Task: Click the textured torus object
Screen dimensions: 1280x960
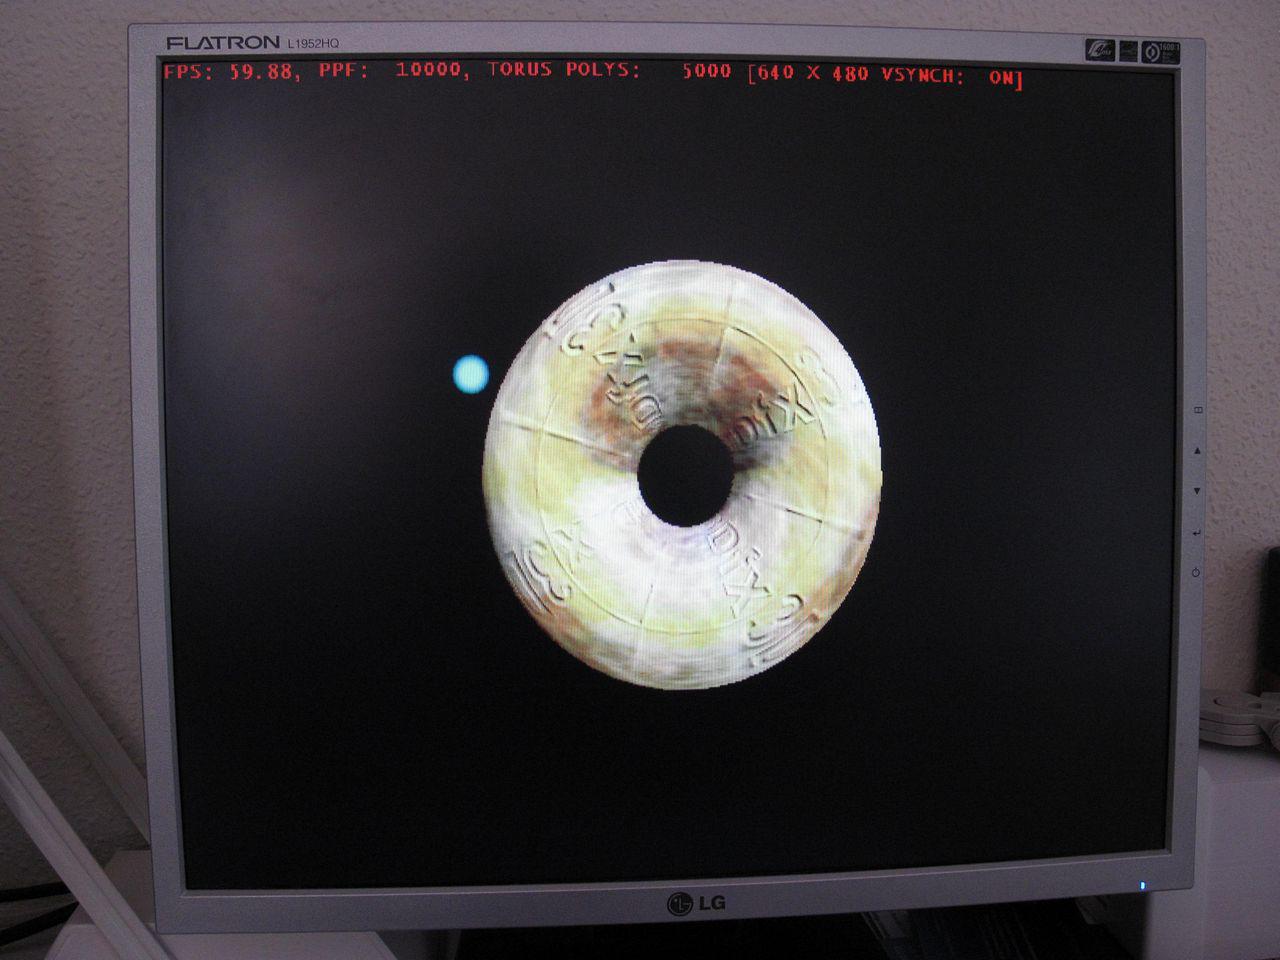Action: [682, 475]
